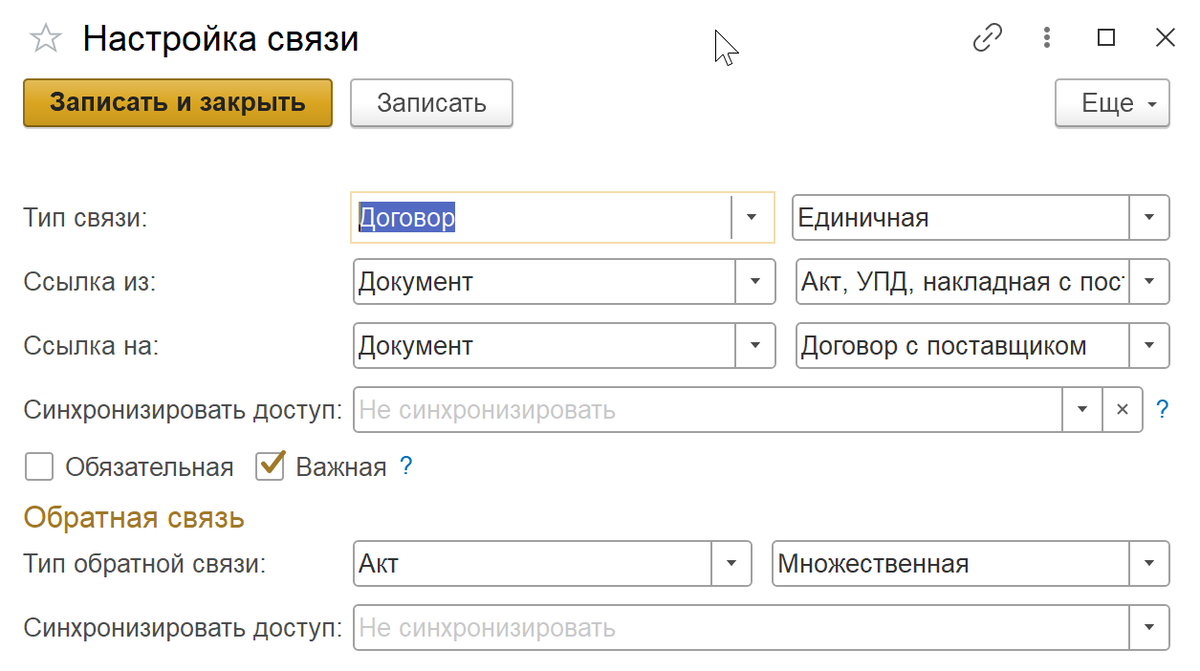
Task: Click Записать и закрыть button
Action: coord(177,103)
